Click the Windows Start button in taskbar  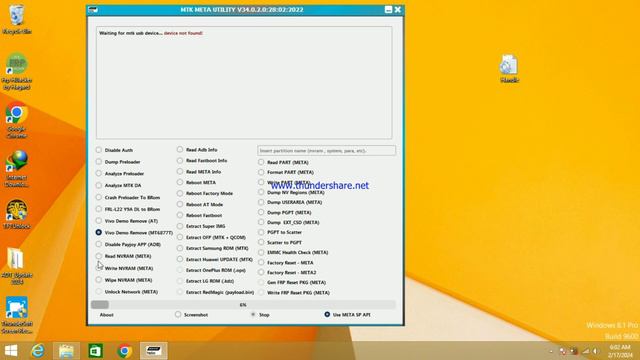coord(11,351)
